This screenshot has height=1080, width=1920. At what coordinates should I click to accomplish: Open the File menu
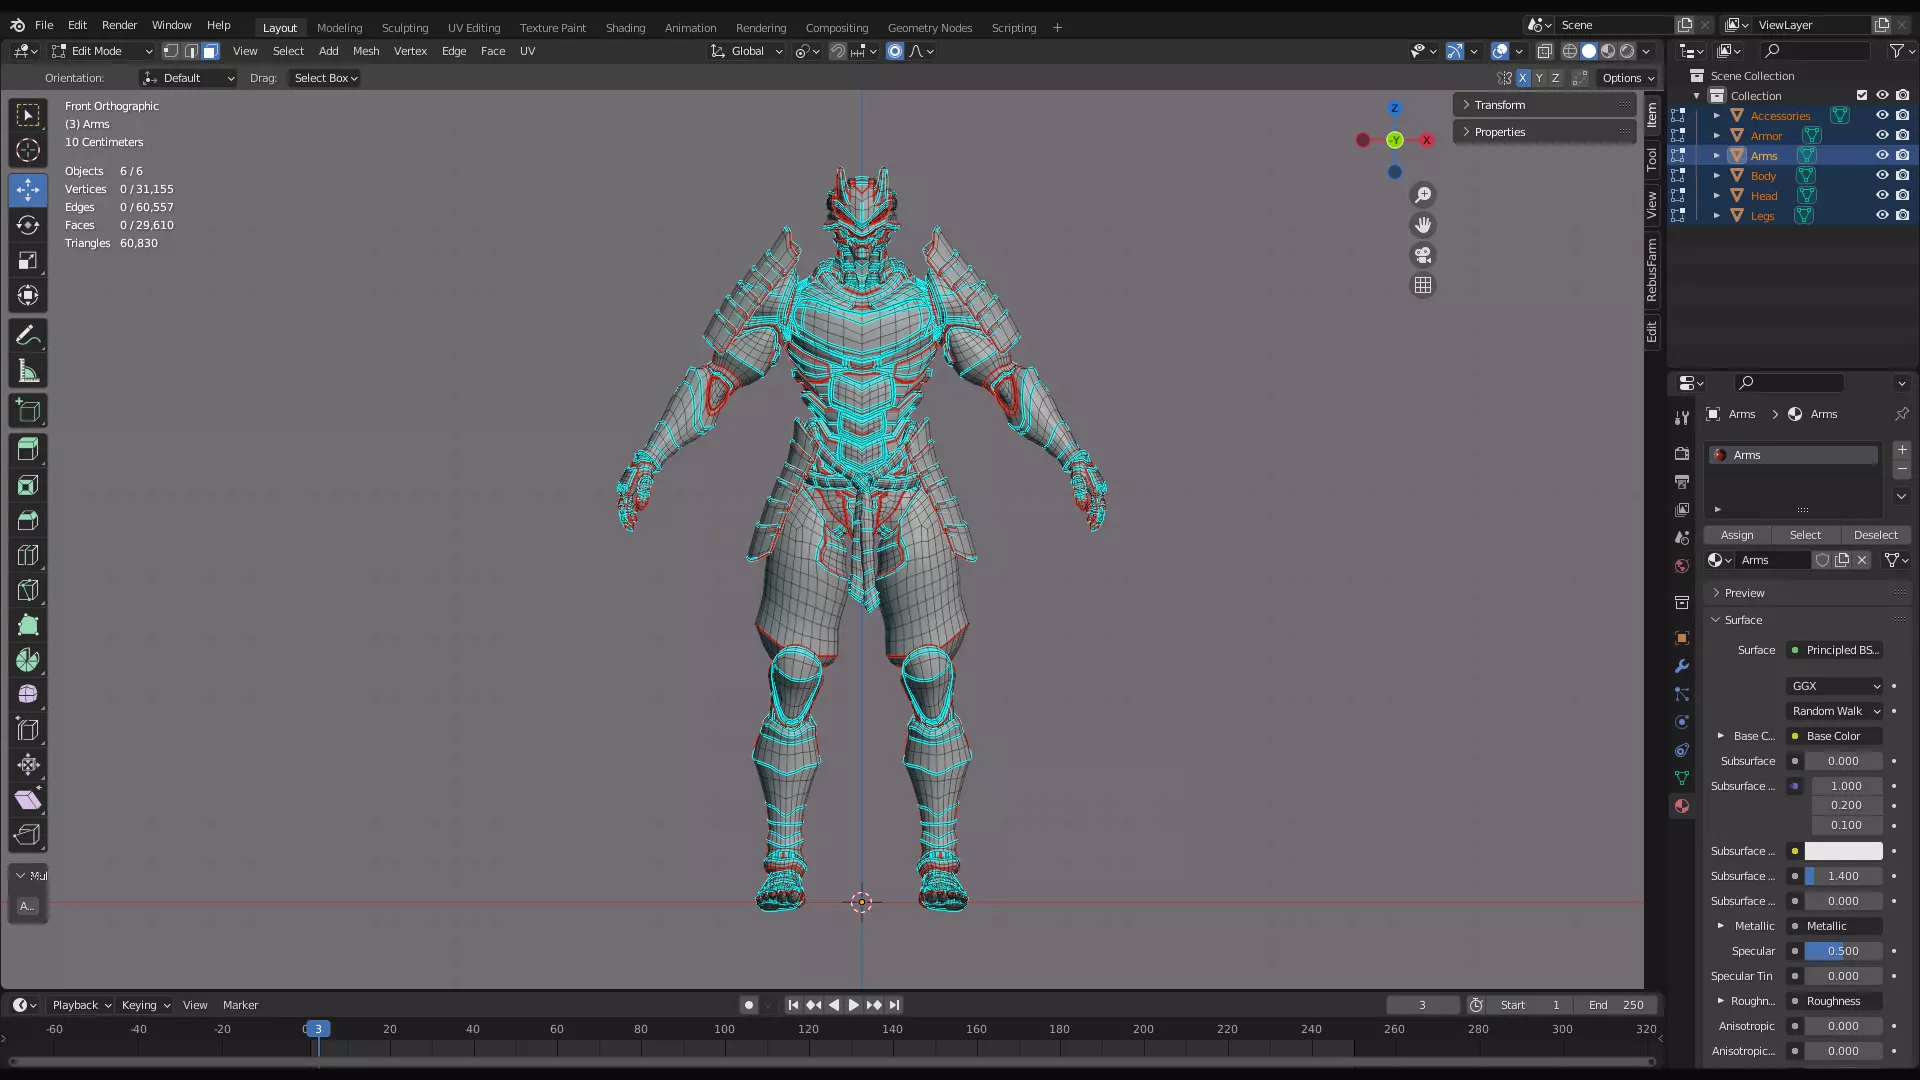pyautogui.click(x=44, y=25)
